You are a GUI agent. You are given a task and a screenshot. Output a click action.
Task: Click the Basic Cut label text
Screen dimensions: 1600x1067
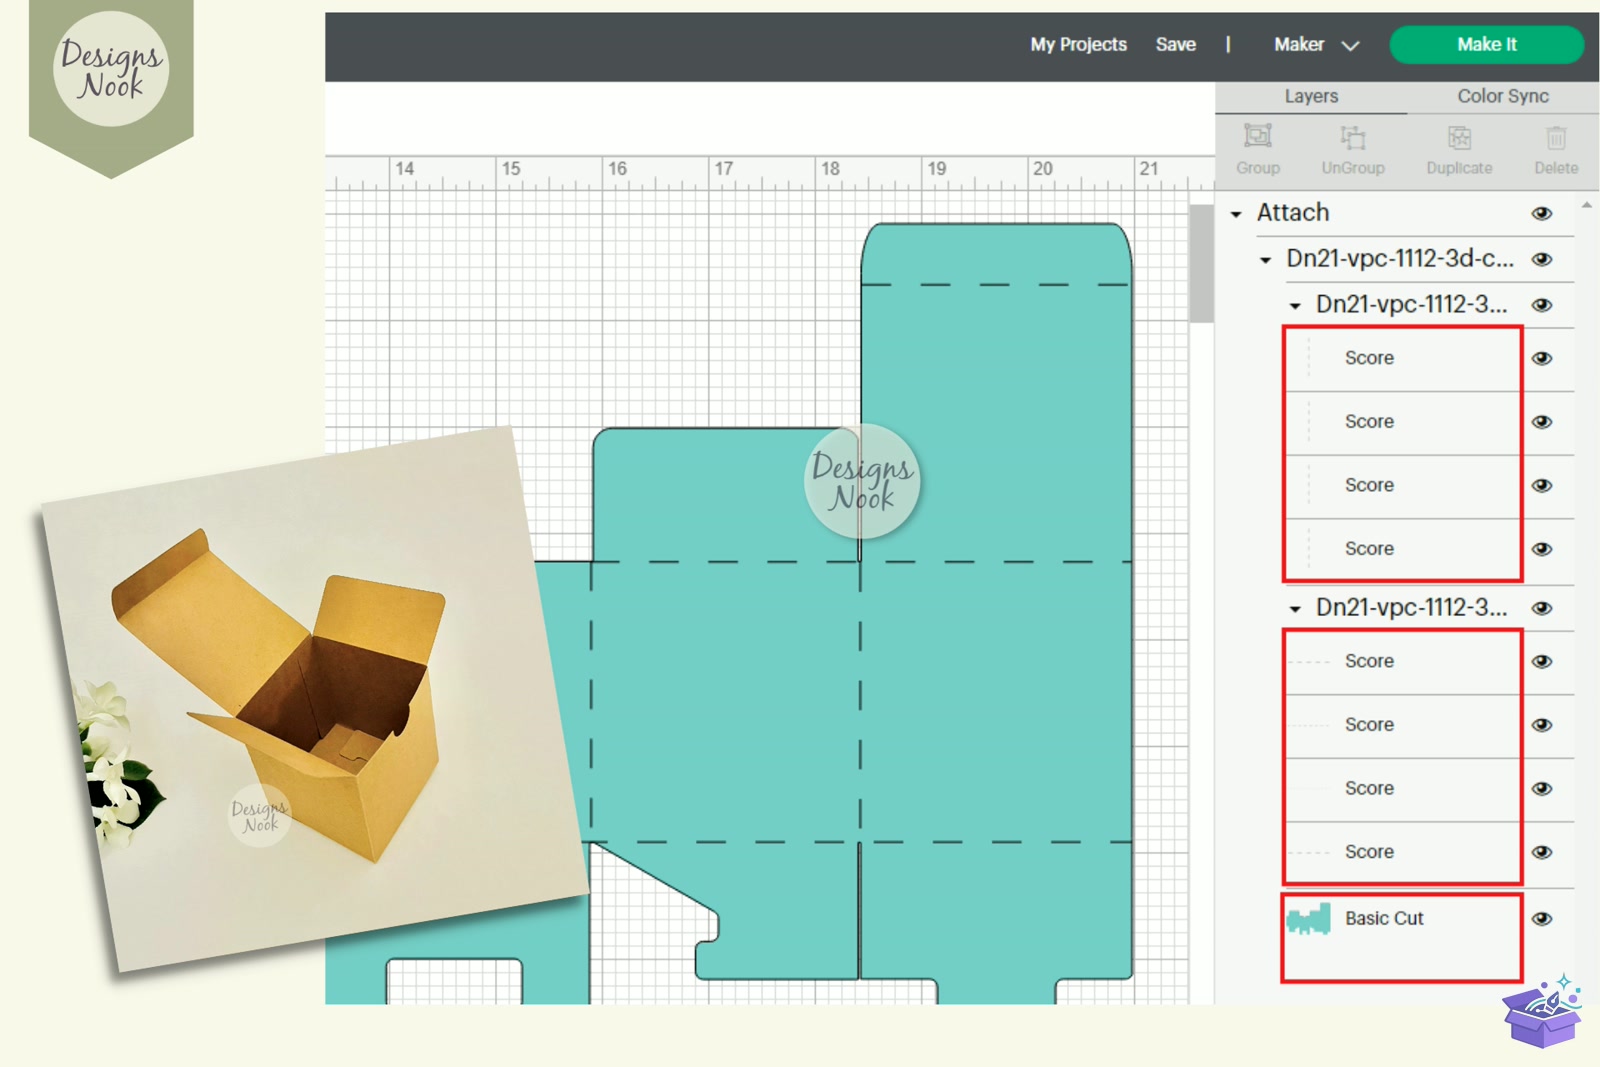1384,918
